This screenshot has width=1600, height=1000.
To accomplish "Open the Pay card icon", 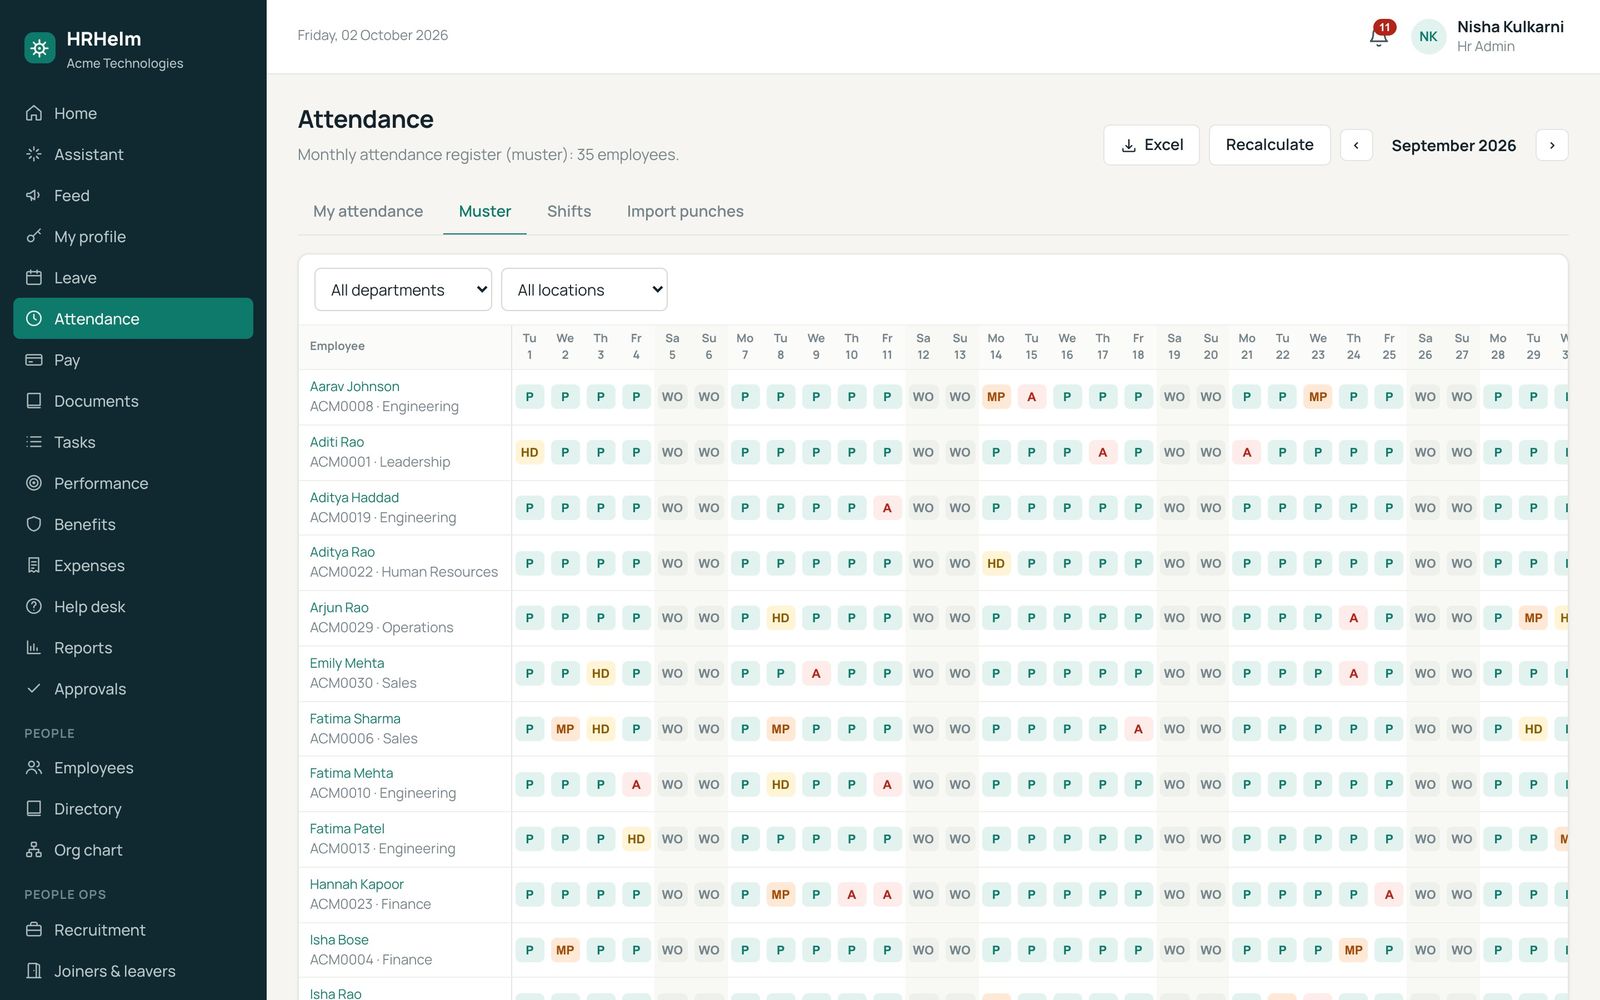I will click(34, 359).
